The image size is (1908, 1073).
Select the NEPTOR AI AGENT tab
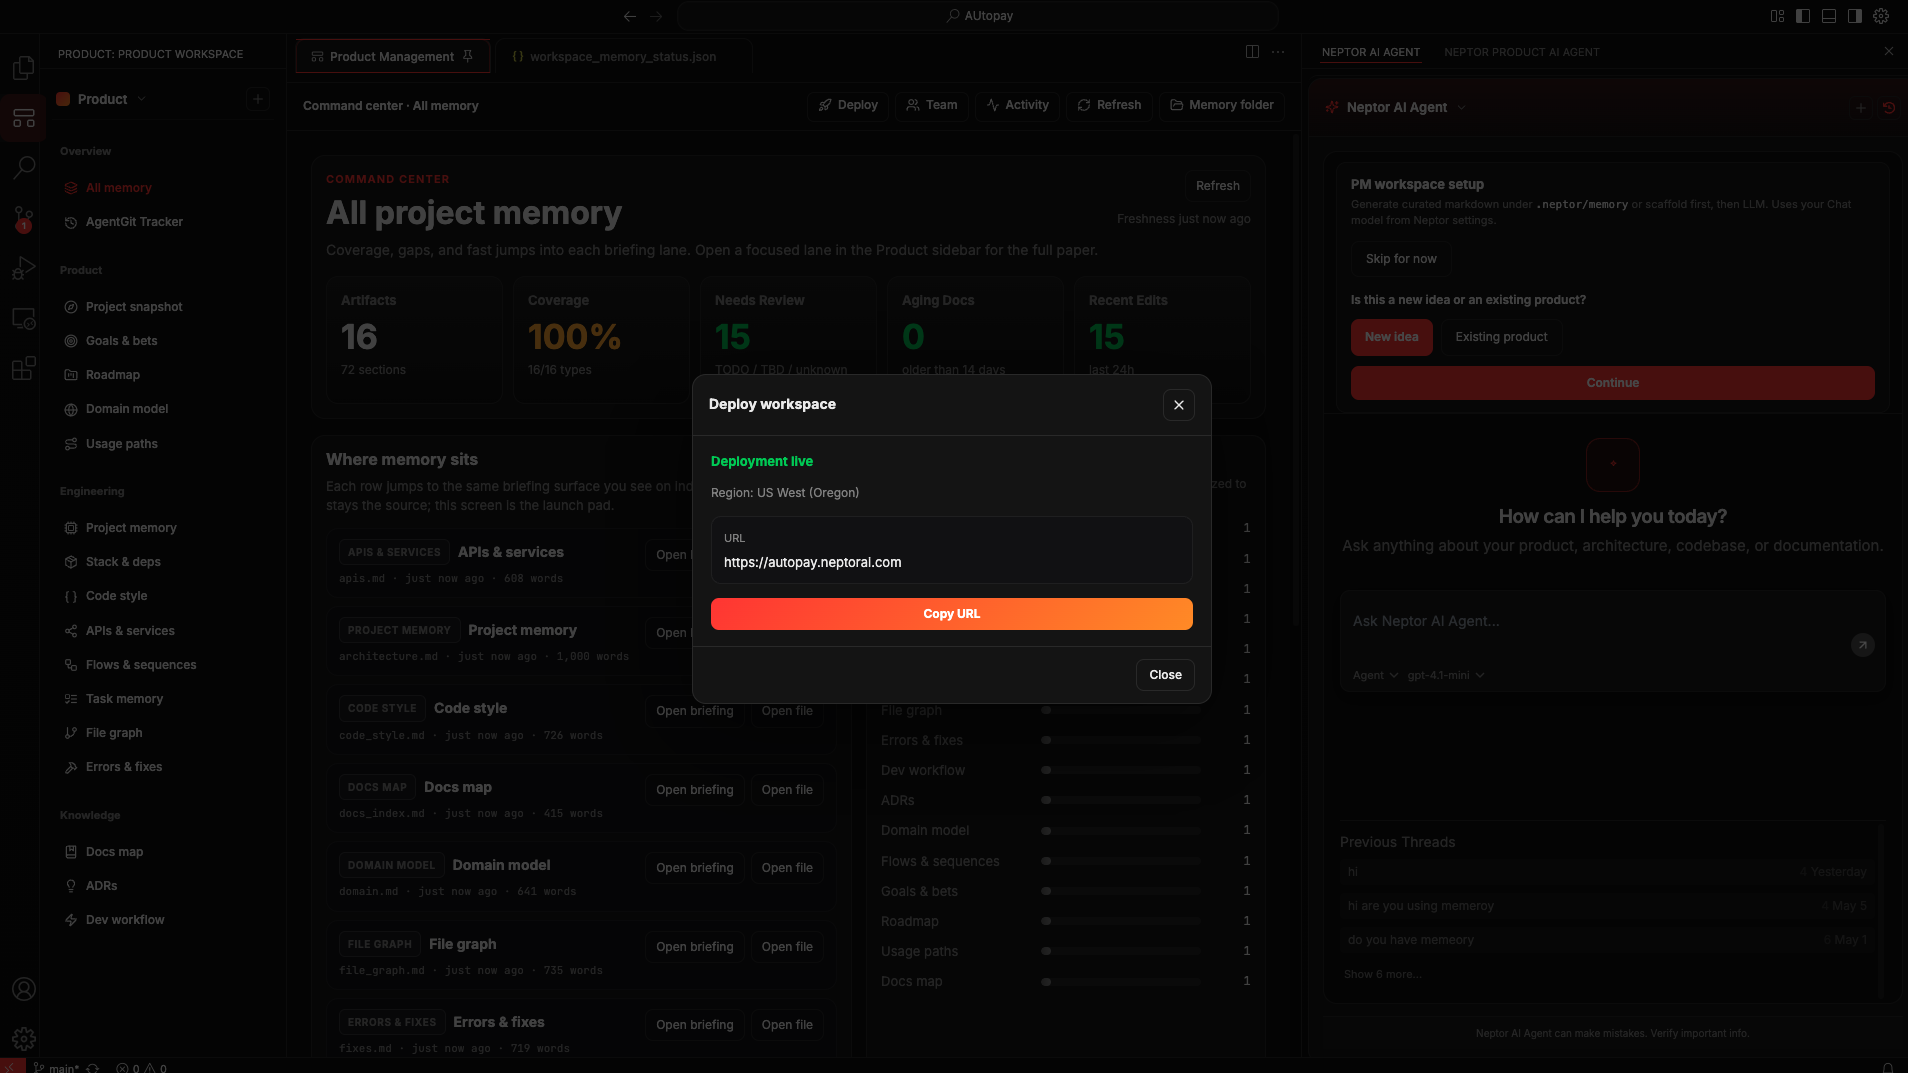click(1371, 52)
